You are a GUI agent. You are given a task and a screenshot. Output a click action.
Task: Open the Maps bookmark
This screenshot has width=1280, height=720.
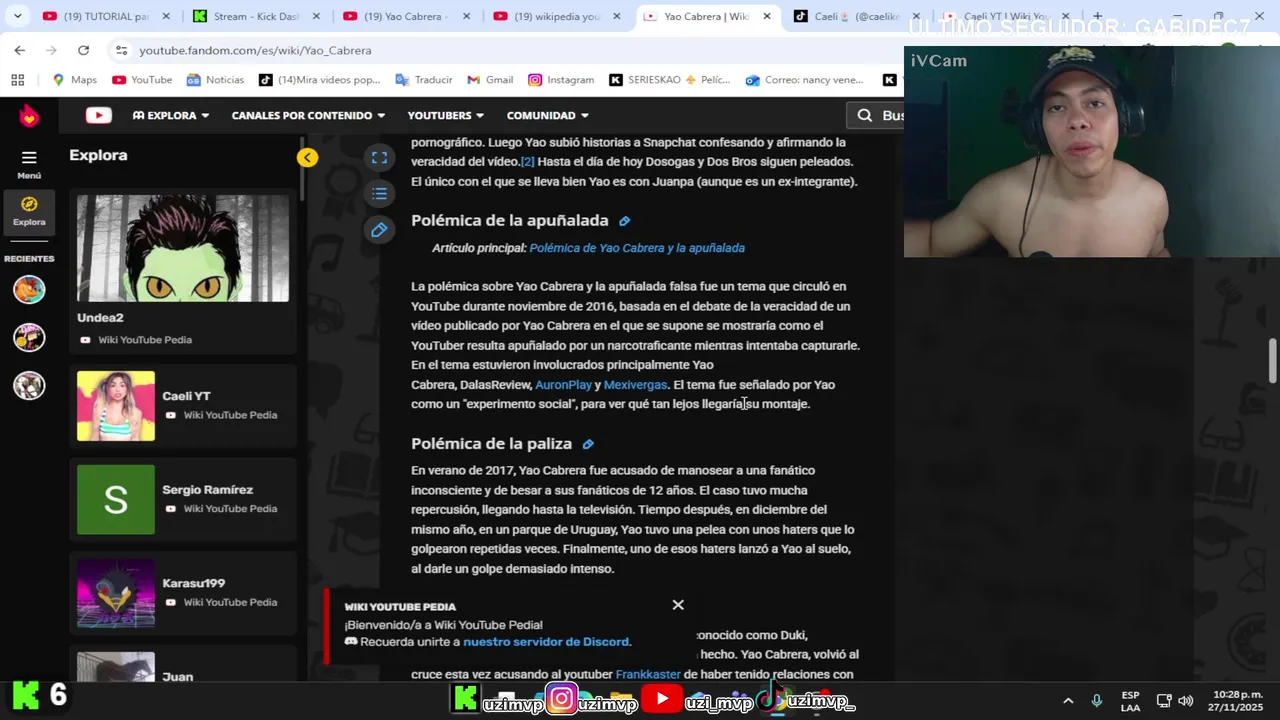point(75,80)
